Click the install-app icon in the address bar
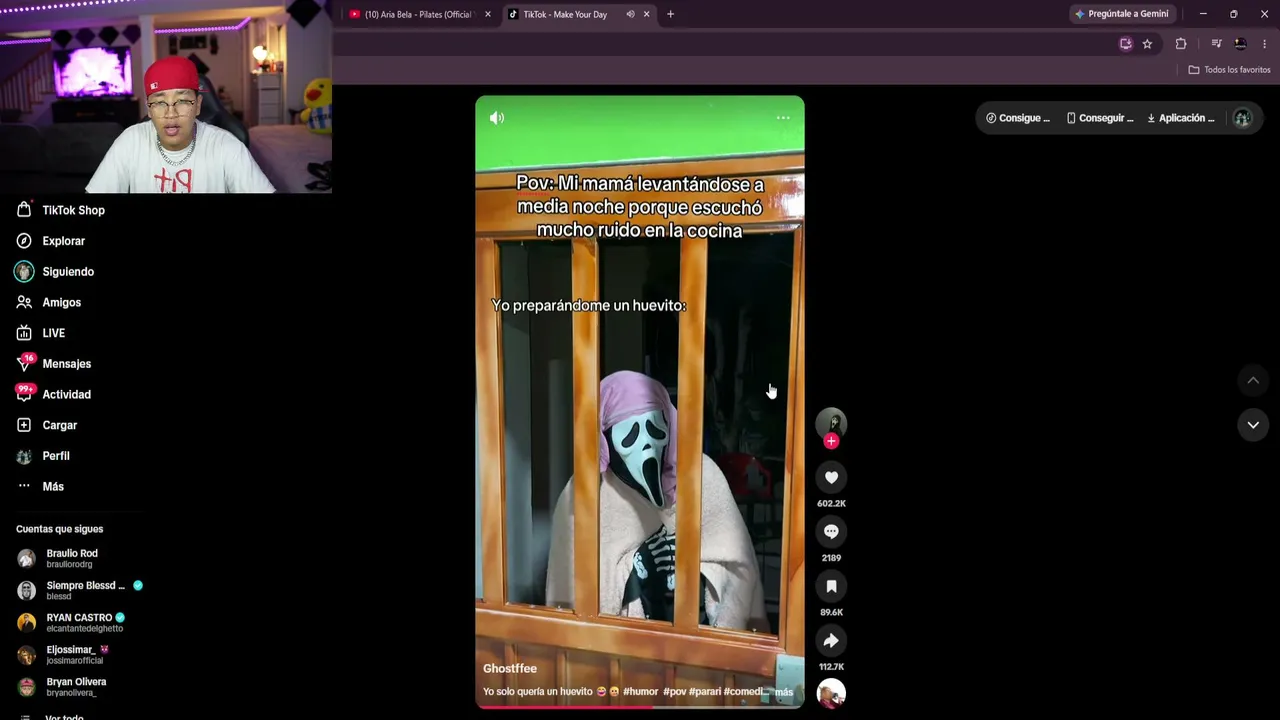This screenshot has height=720, width=1280. point(1126,44)
